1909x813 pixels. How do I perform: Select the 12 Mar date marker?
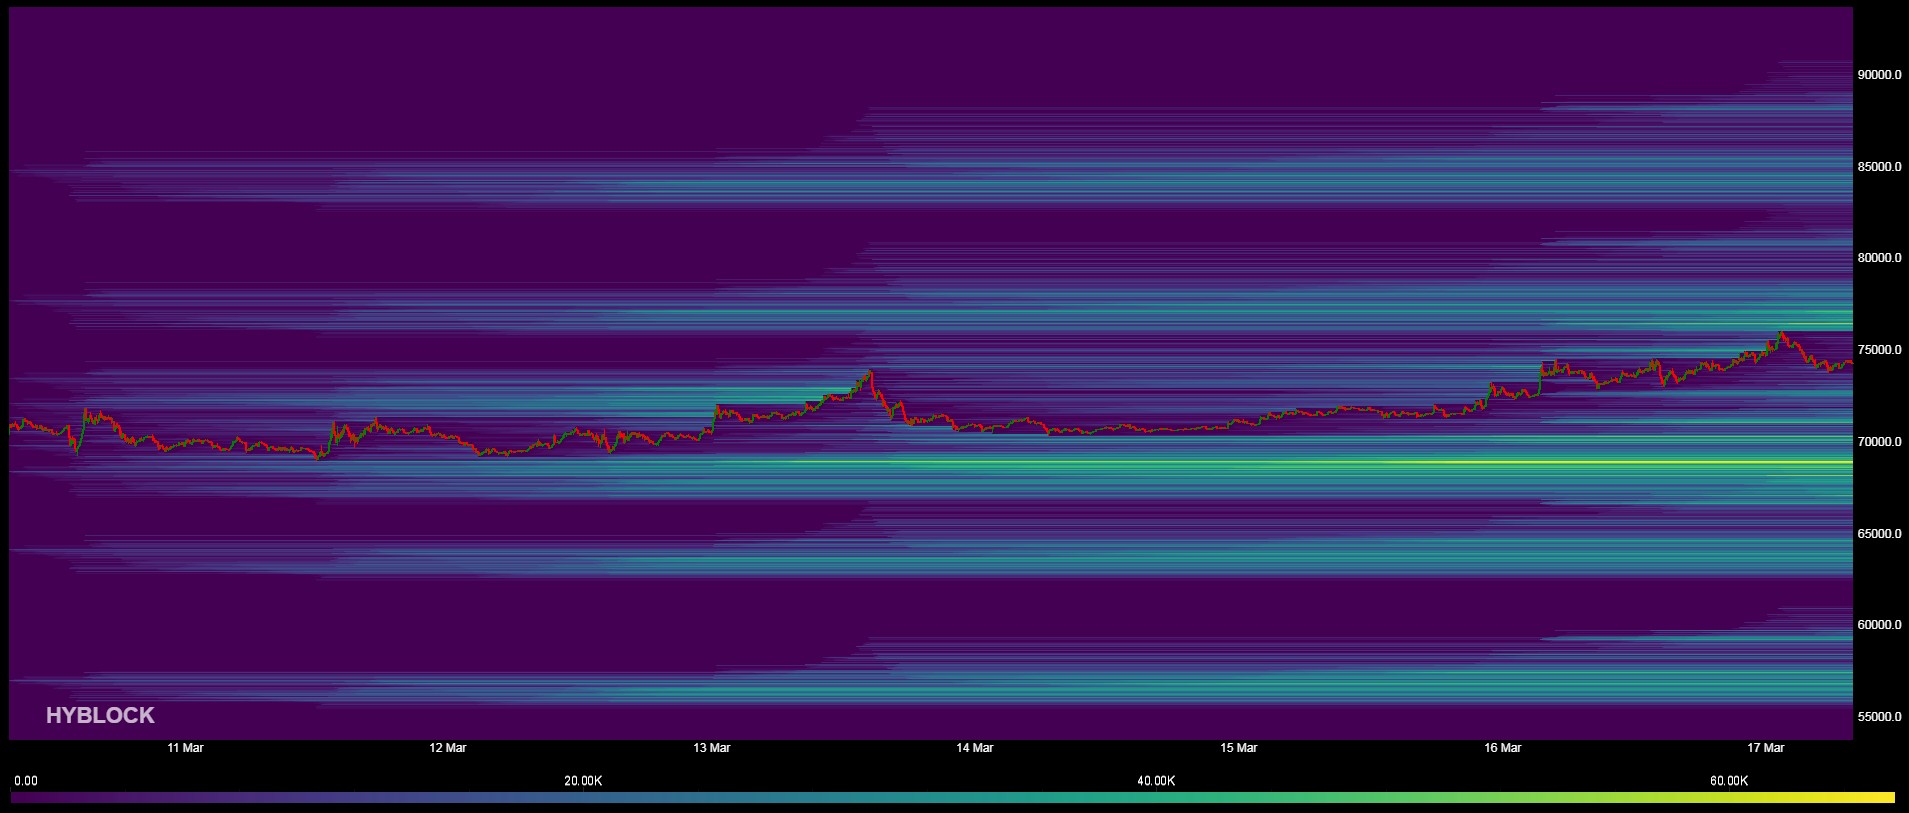point(448,748)
